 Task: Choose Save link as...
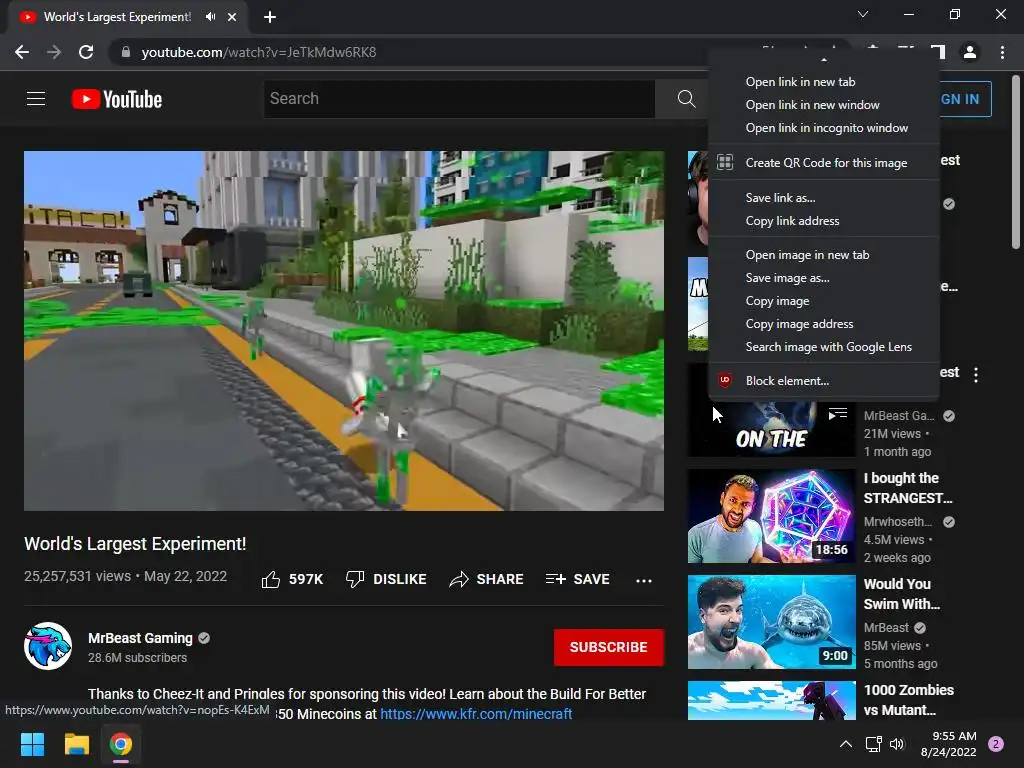pyautogui.click(x=824, y=198)
